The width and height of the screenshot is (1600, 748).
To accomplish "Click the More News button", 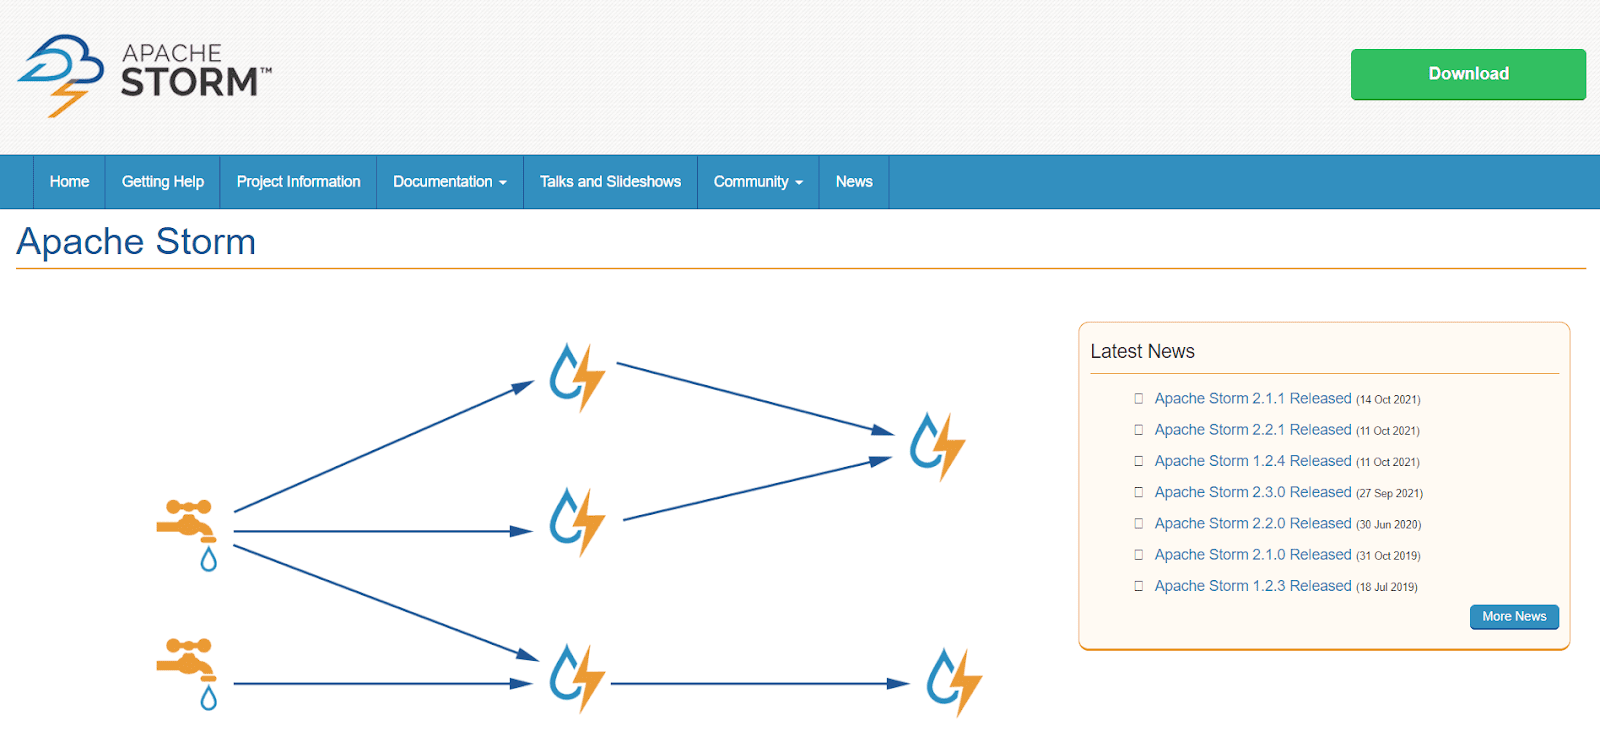I will click(1514, 617).
